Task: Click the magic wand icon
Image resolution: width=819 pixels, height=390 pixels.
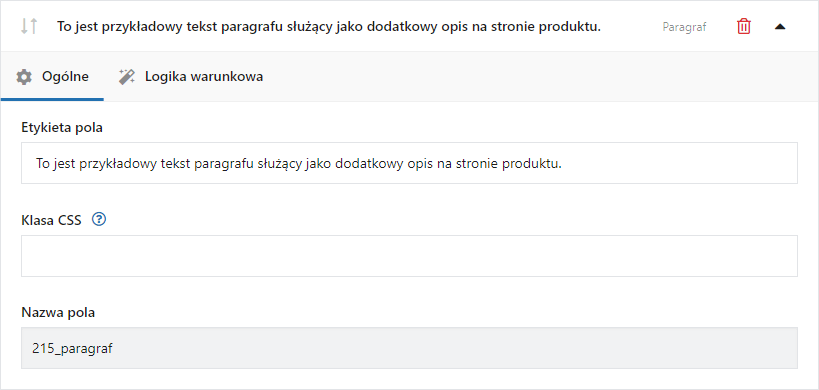Action: click(x=126, y=77)
